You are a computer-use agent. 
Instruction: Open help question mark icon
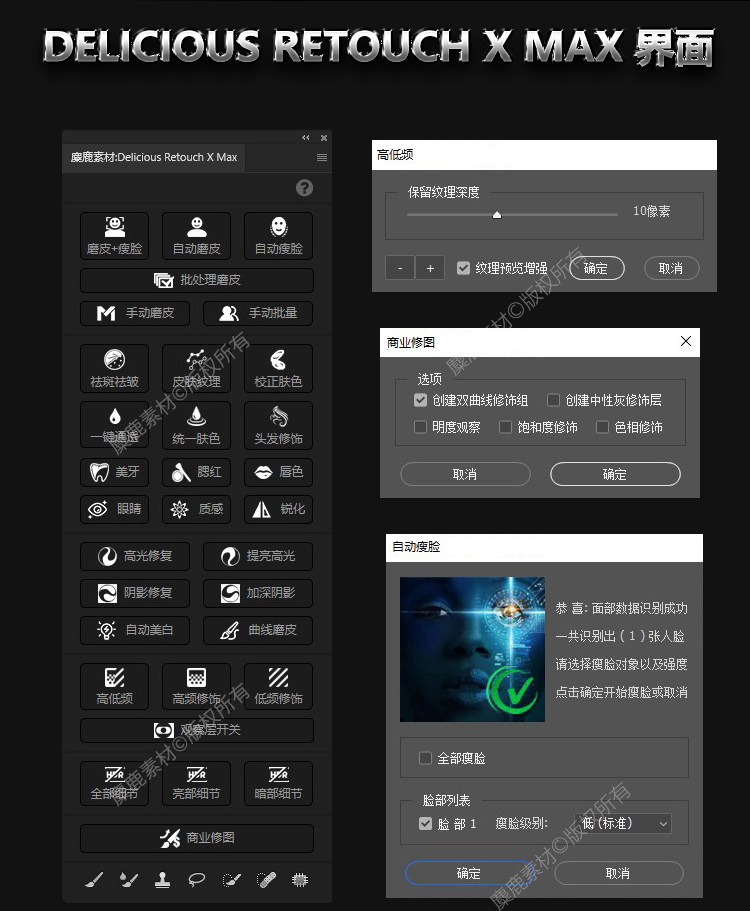[x=304, y=188]
